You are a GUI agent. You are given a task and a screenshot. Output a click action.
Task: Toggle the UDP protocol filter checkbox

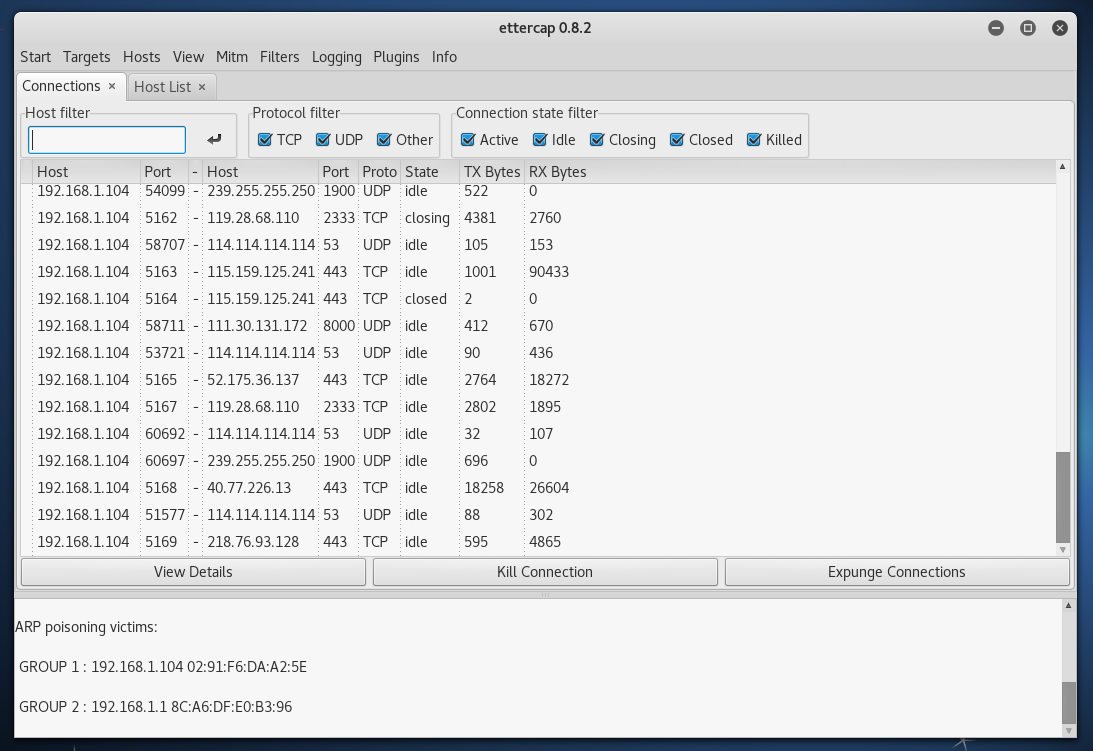323,139
